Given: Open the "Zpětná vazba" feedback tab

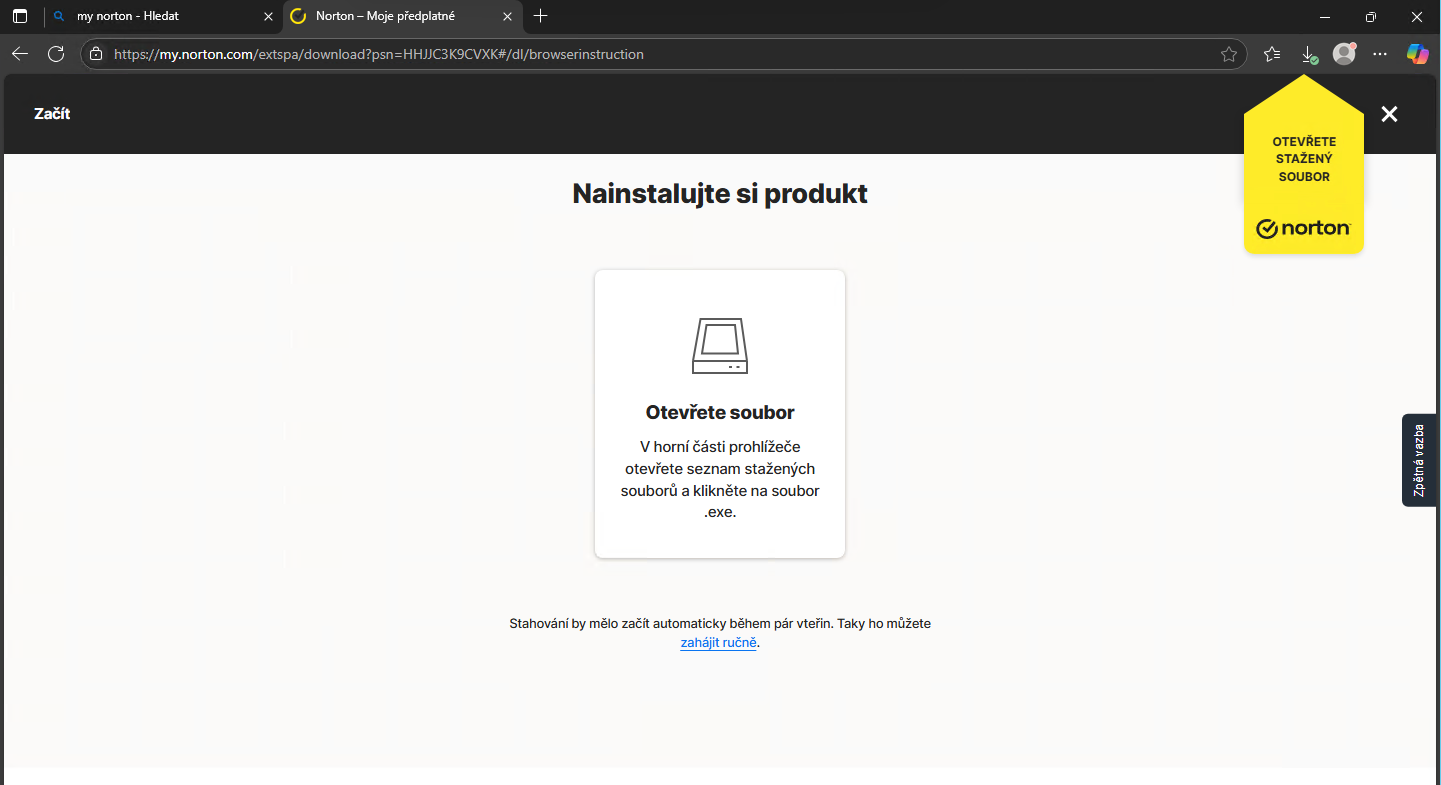Looking at the screenshot, I should tap(1419, 460).
